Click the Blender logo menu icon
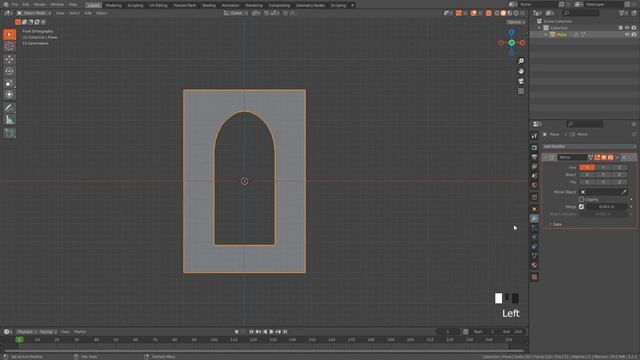The image size is (640, 360). click(x=6, y=4)
